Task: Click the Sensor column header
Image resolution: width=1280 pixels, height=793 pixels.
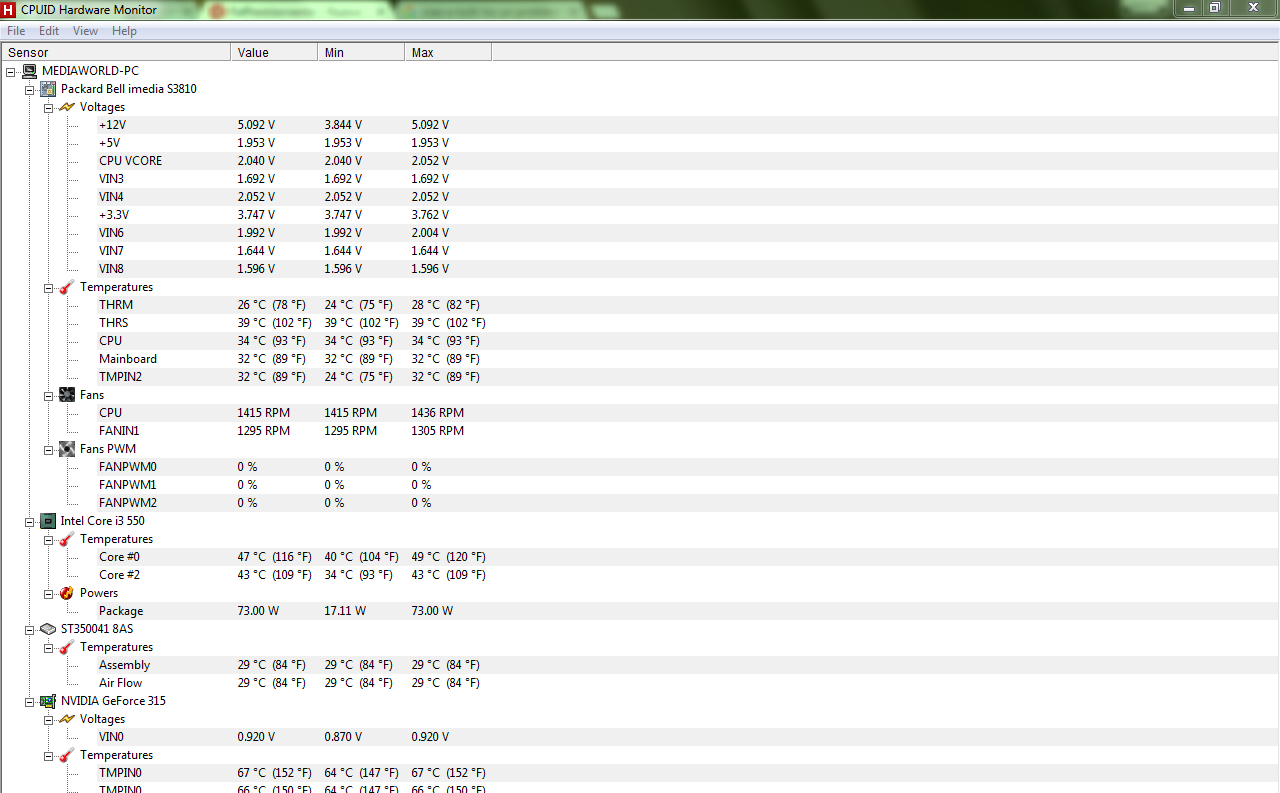Action: (x=116, y=52)
